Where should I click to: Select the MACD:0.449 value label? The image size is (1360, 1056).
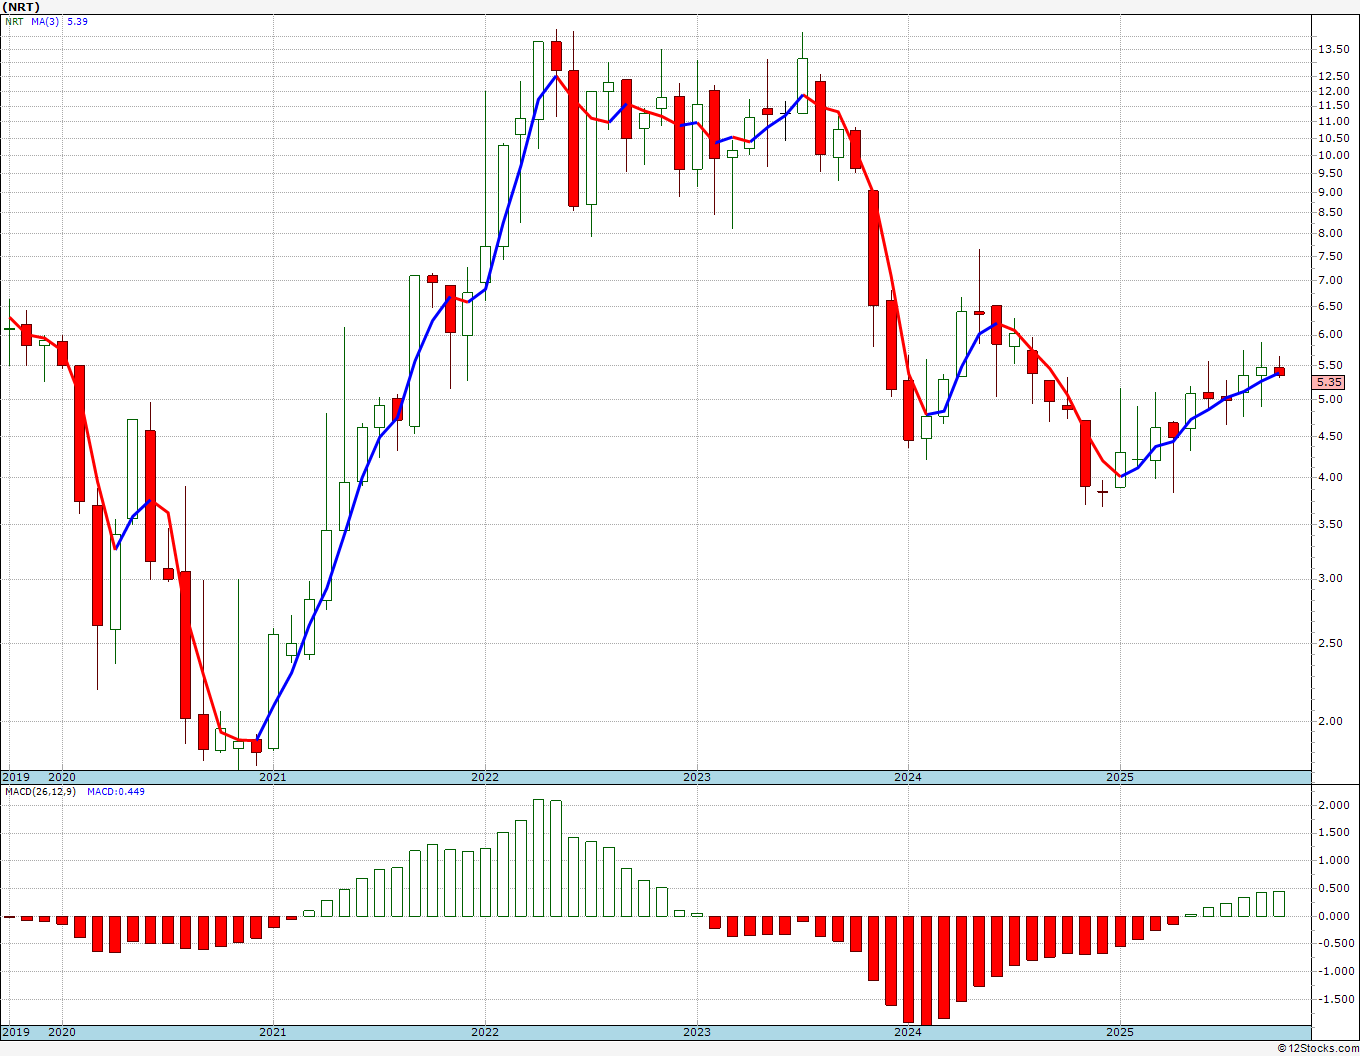point(116,791)
